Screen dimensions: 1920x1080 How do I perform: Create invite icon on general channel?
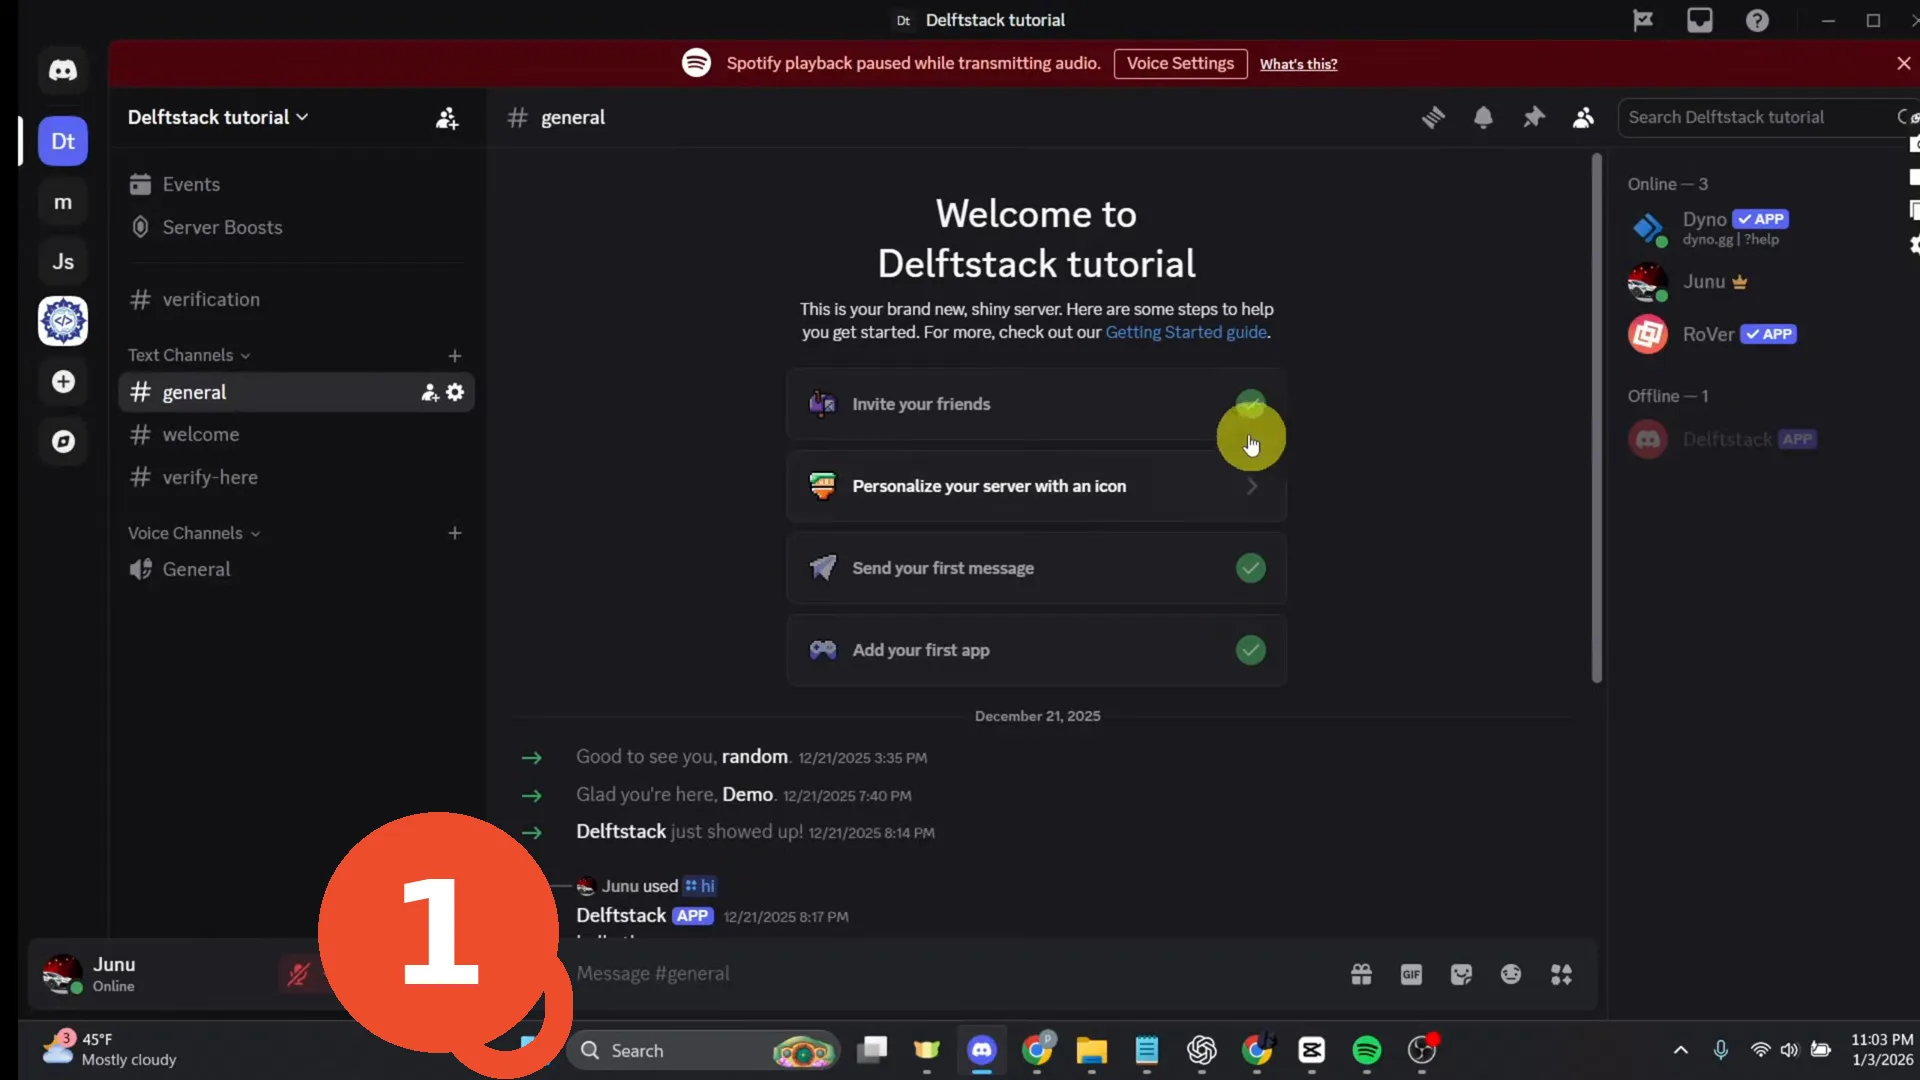coord(429,392)
